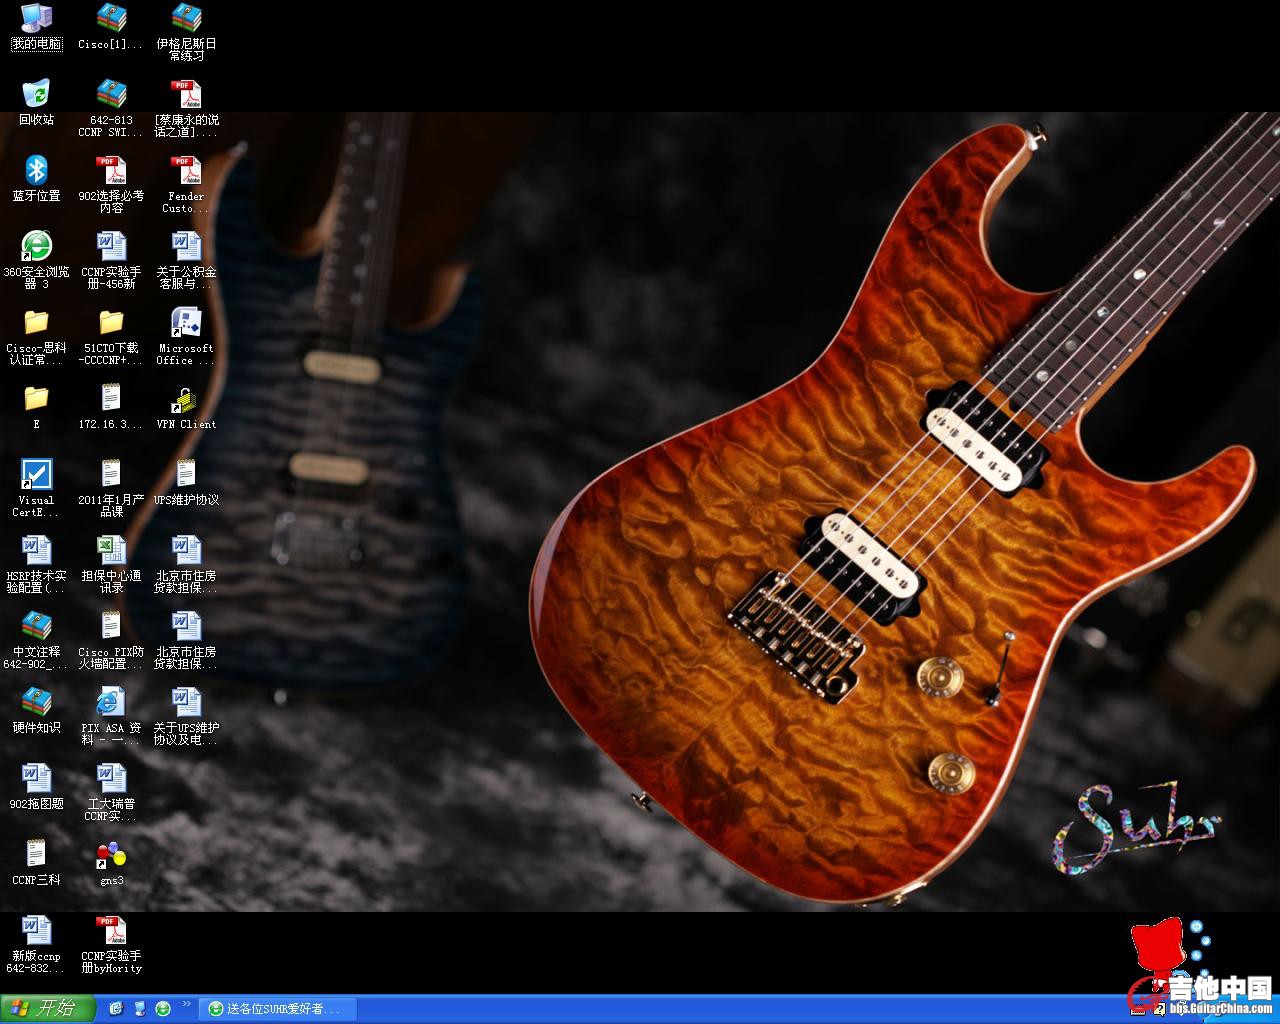This screenshot has height=1024, width=1280.
Task: Open the 51CTO下载 folder
Action: pyautogui.click(x=111, y=336)
